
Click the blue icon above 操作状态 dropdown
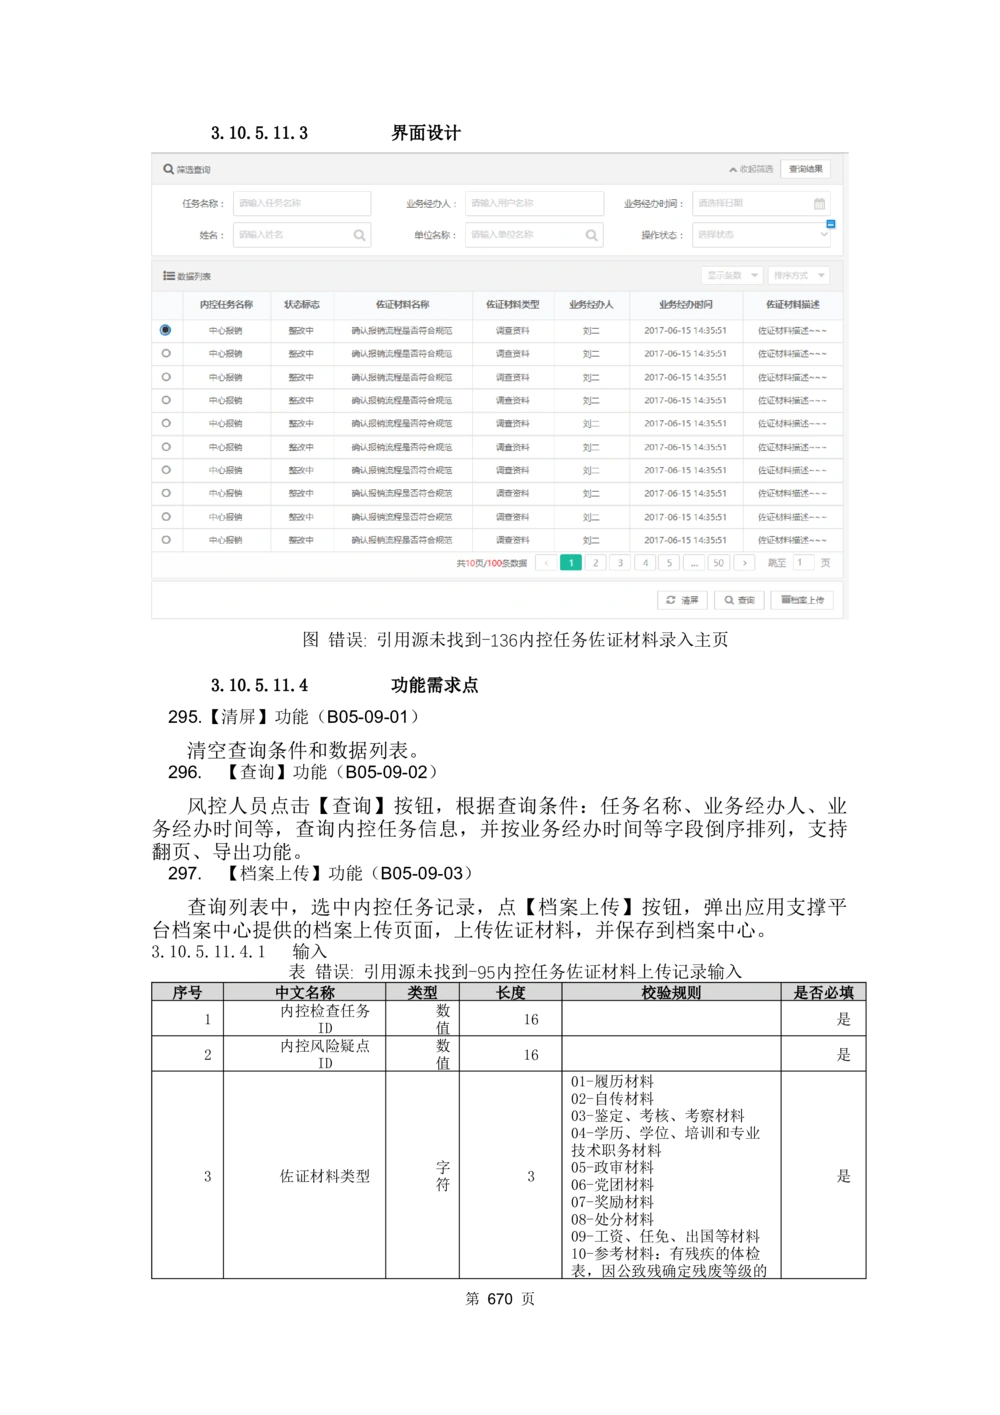coord(831,223)
